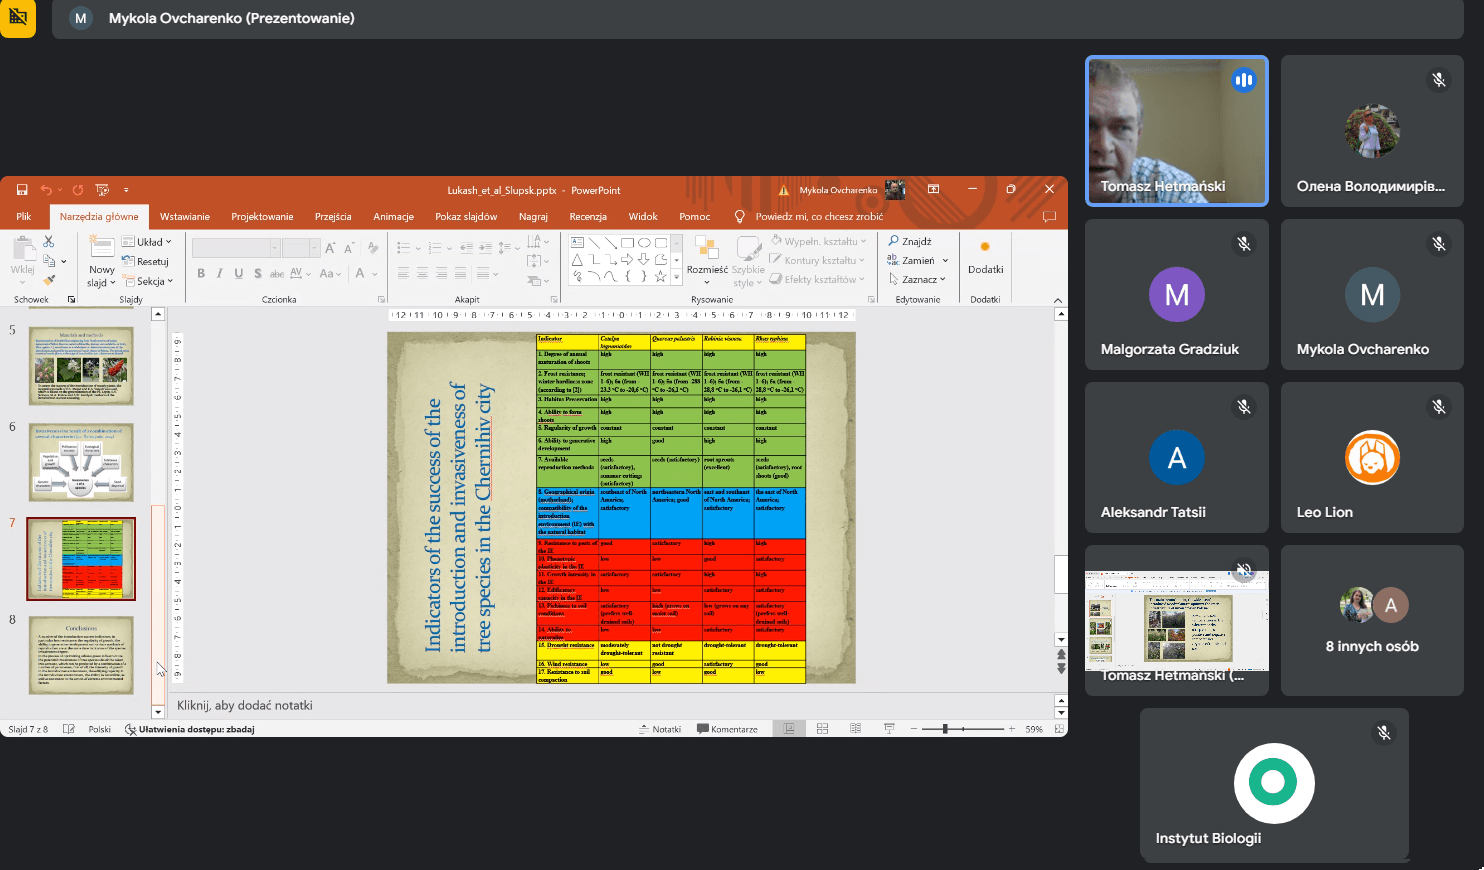Click Tomasz Hetmański video tile
This screenshot has height=870, width=1484.
click(x=1177, y=131)
